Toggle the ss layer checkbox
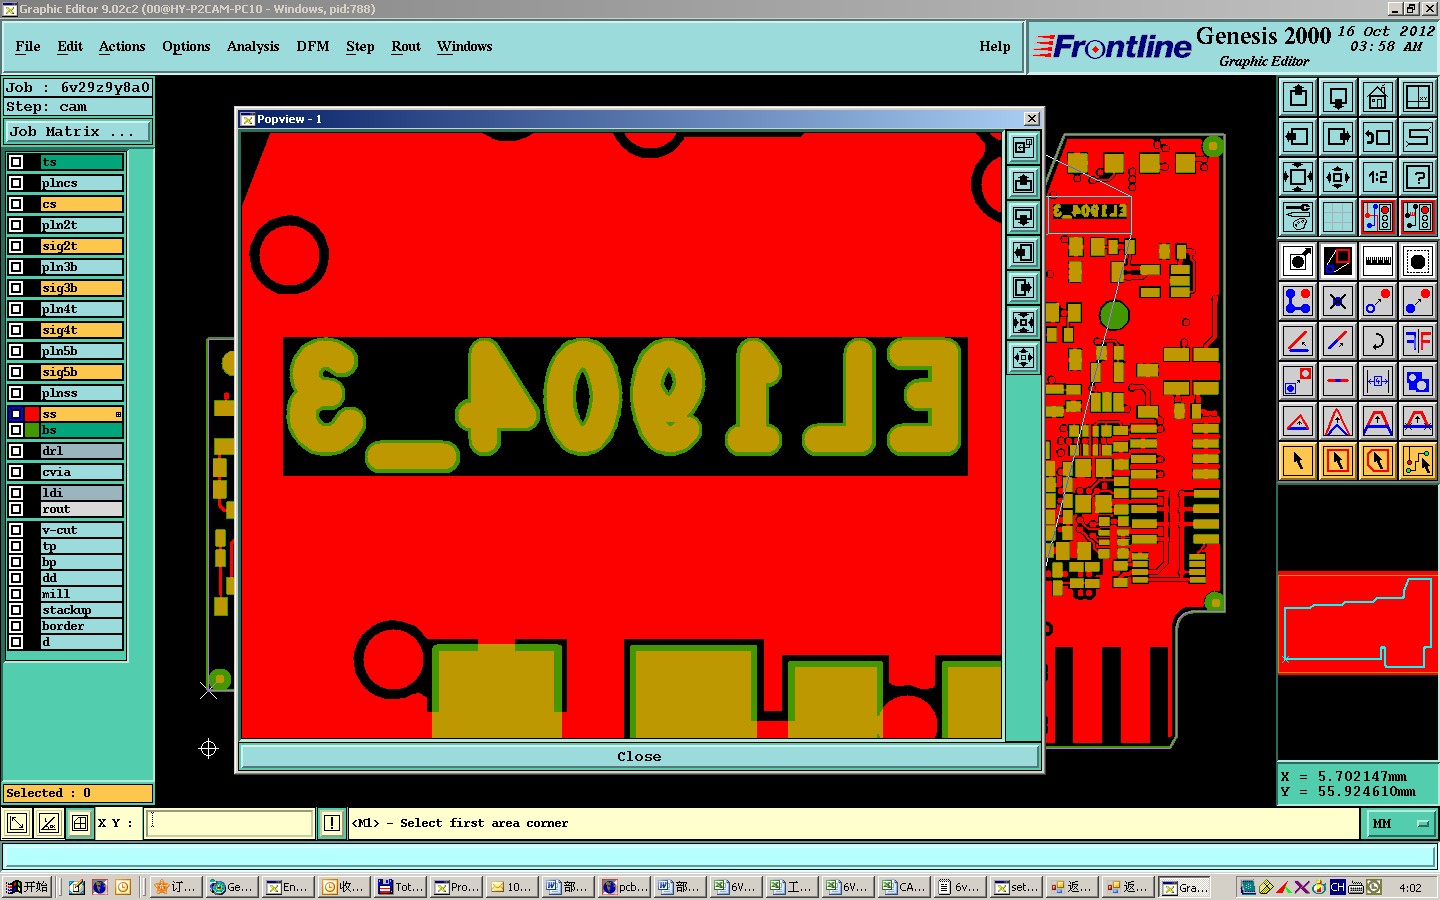Screen dimensions: 1440x900 point(16,414)
